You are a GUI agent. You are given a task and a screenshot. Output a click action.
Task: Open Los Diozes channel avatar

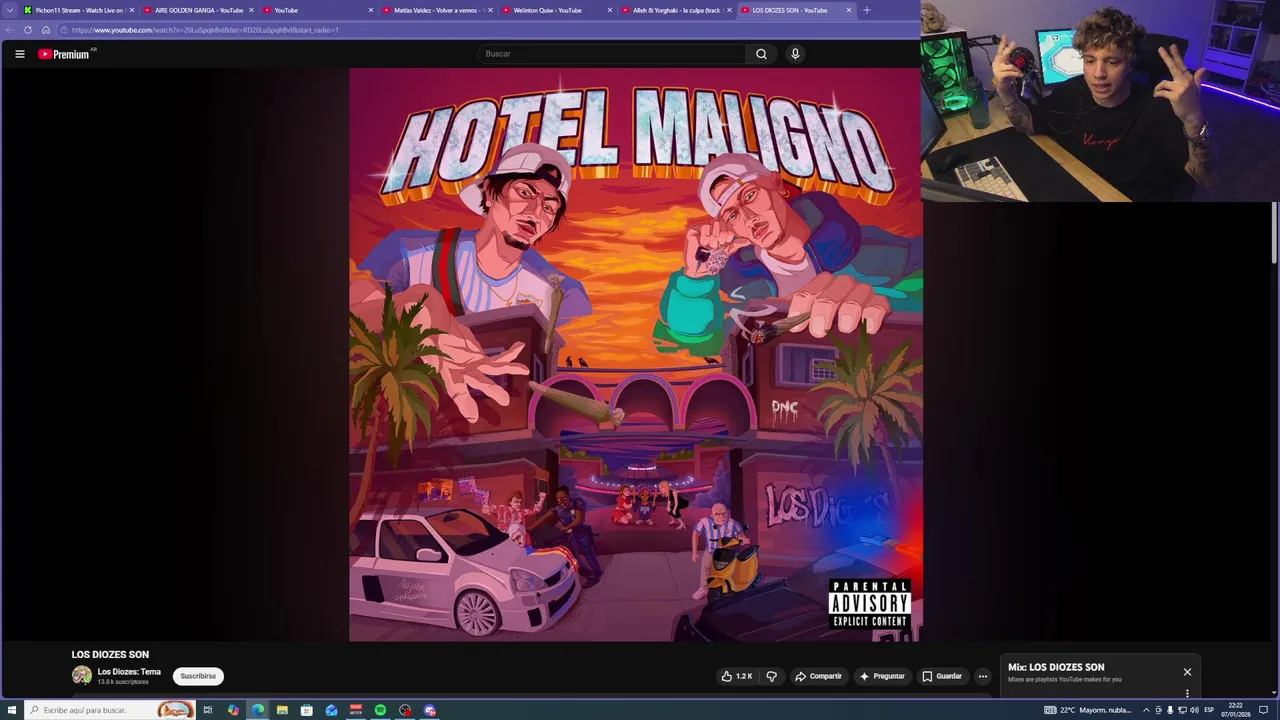pyautogui.click(x=82, y=676)
